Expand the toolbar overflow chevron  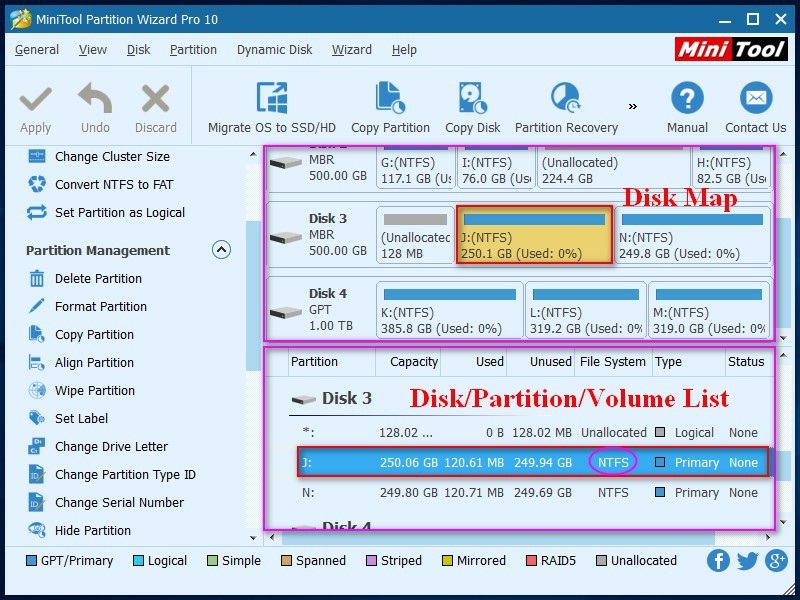click(633, 106)
